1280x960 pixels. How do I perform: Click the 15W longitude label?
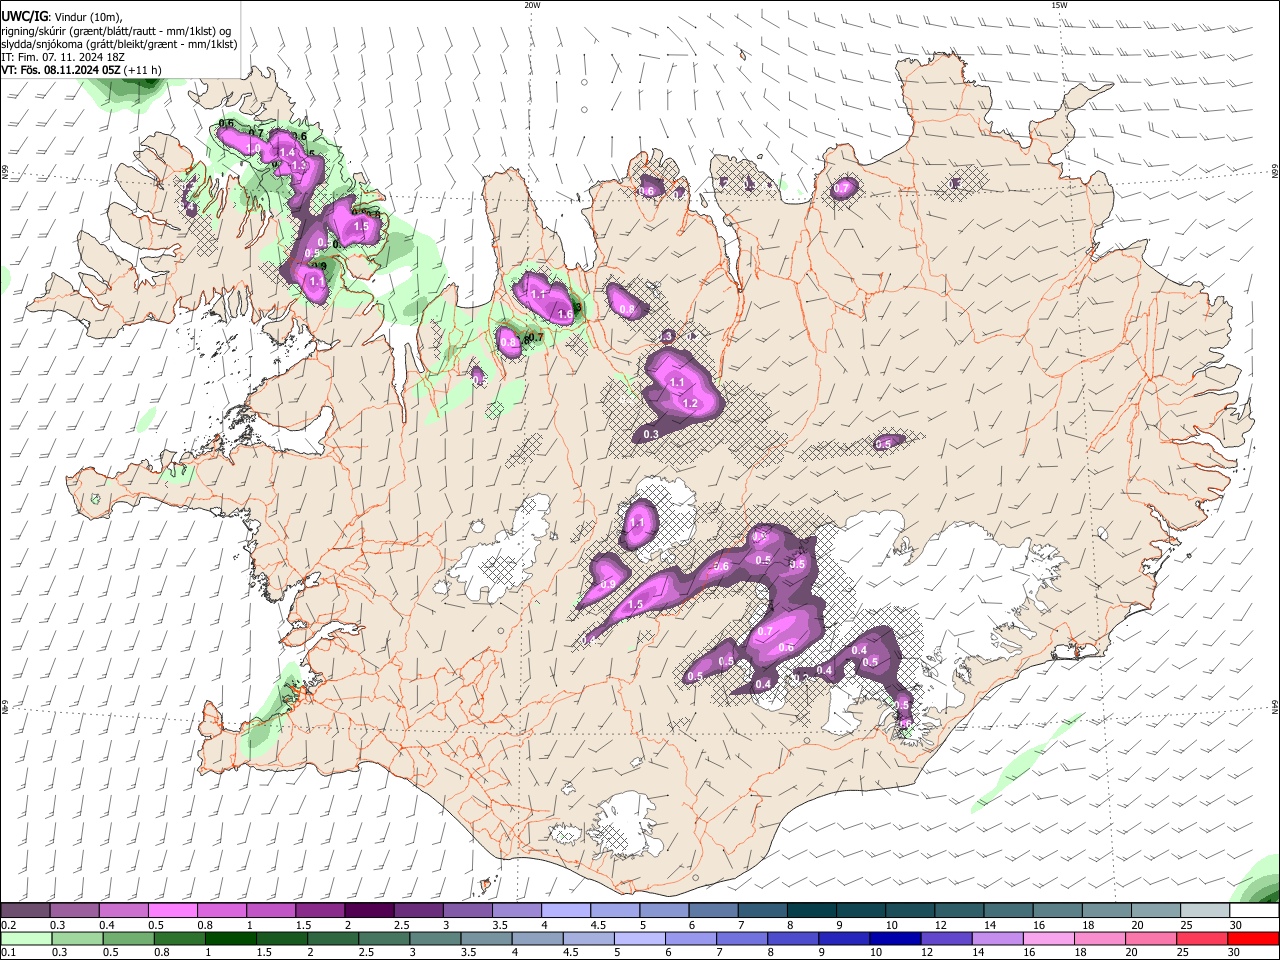coord(1059,5)
